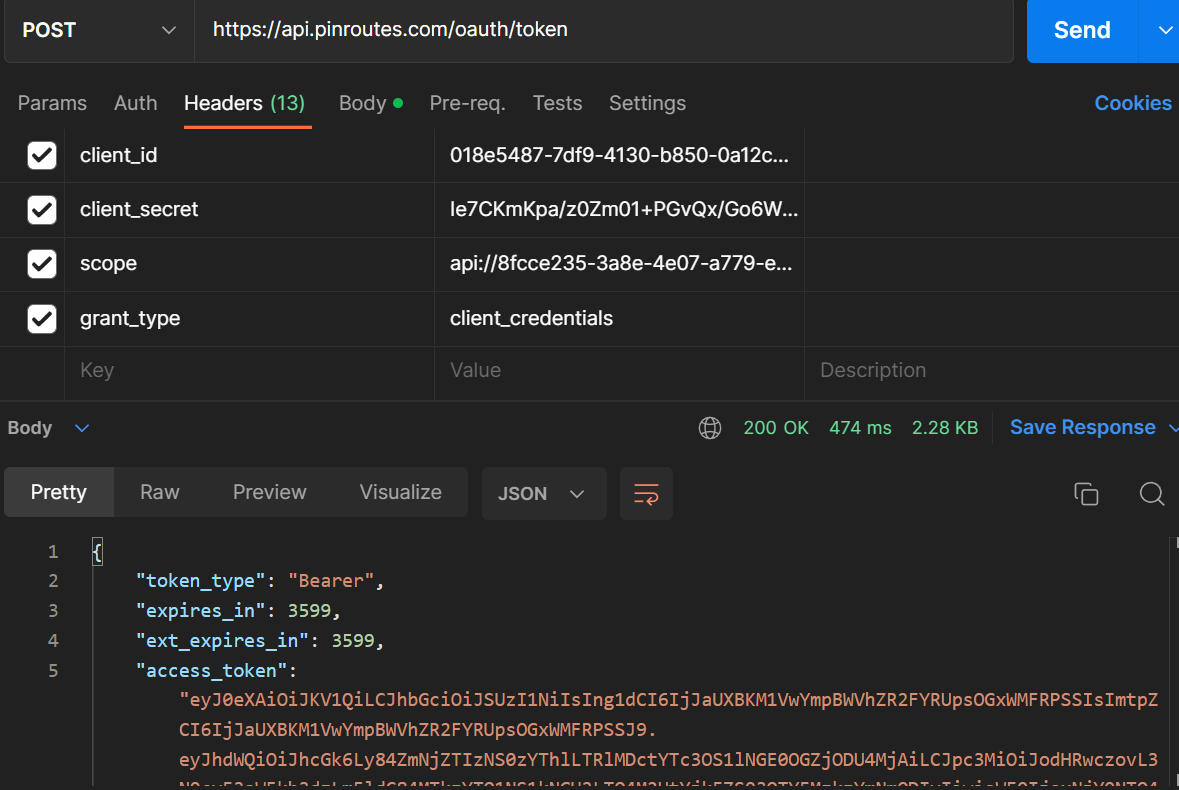The image size is (1179, 790).
Task: Open the Tests tab
Action: [x=557, y=103]
